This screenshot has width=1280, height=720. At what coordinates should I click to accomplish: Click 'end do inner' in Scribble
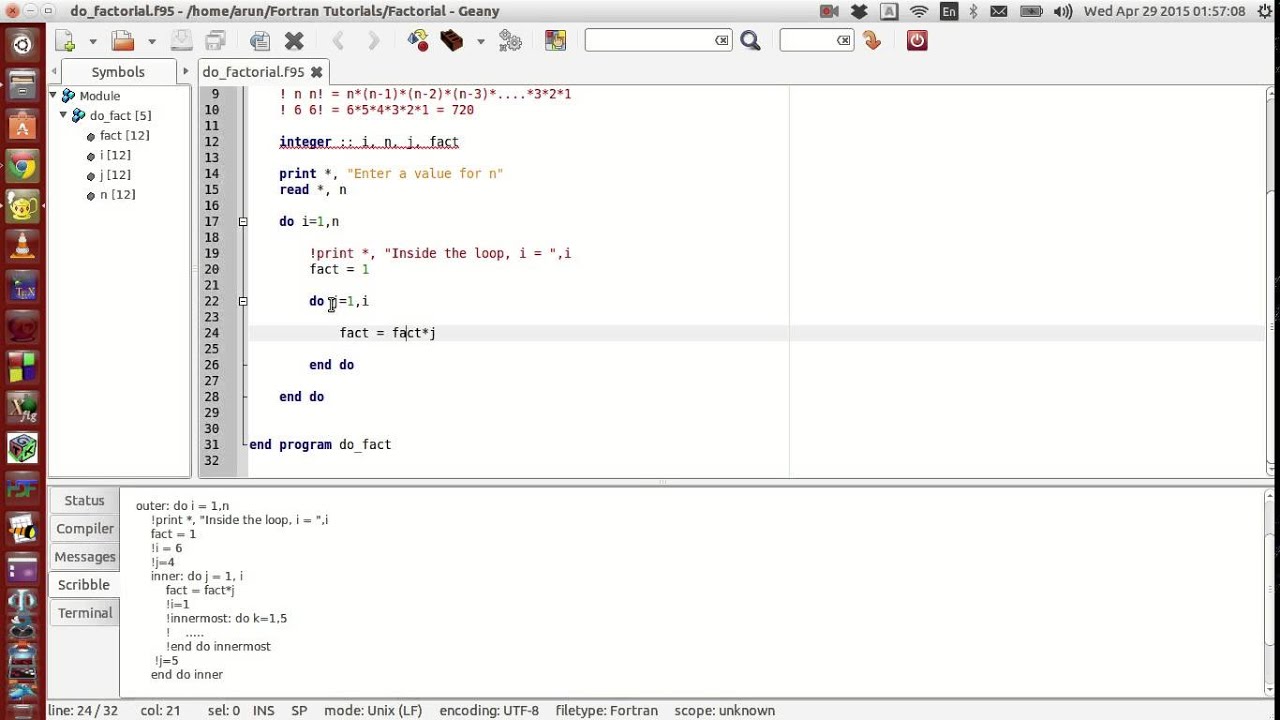click(x=187, y=675)
